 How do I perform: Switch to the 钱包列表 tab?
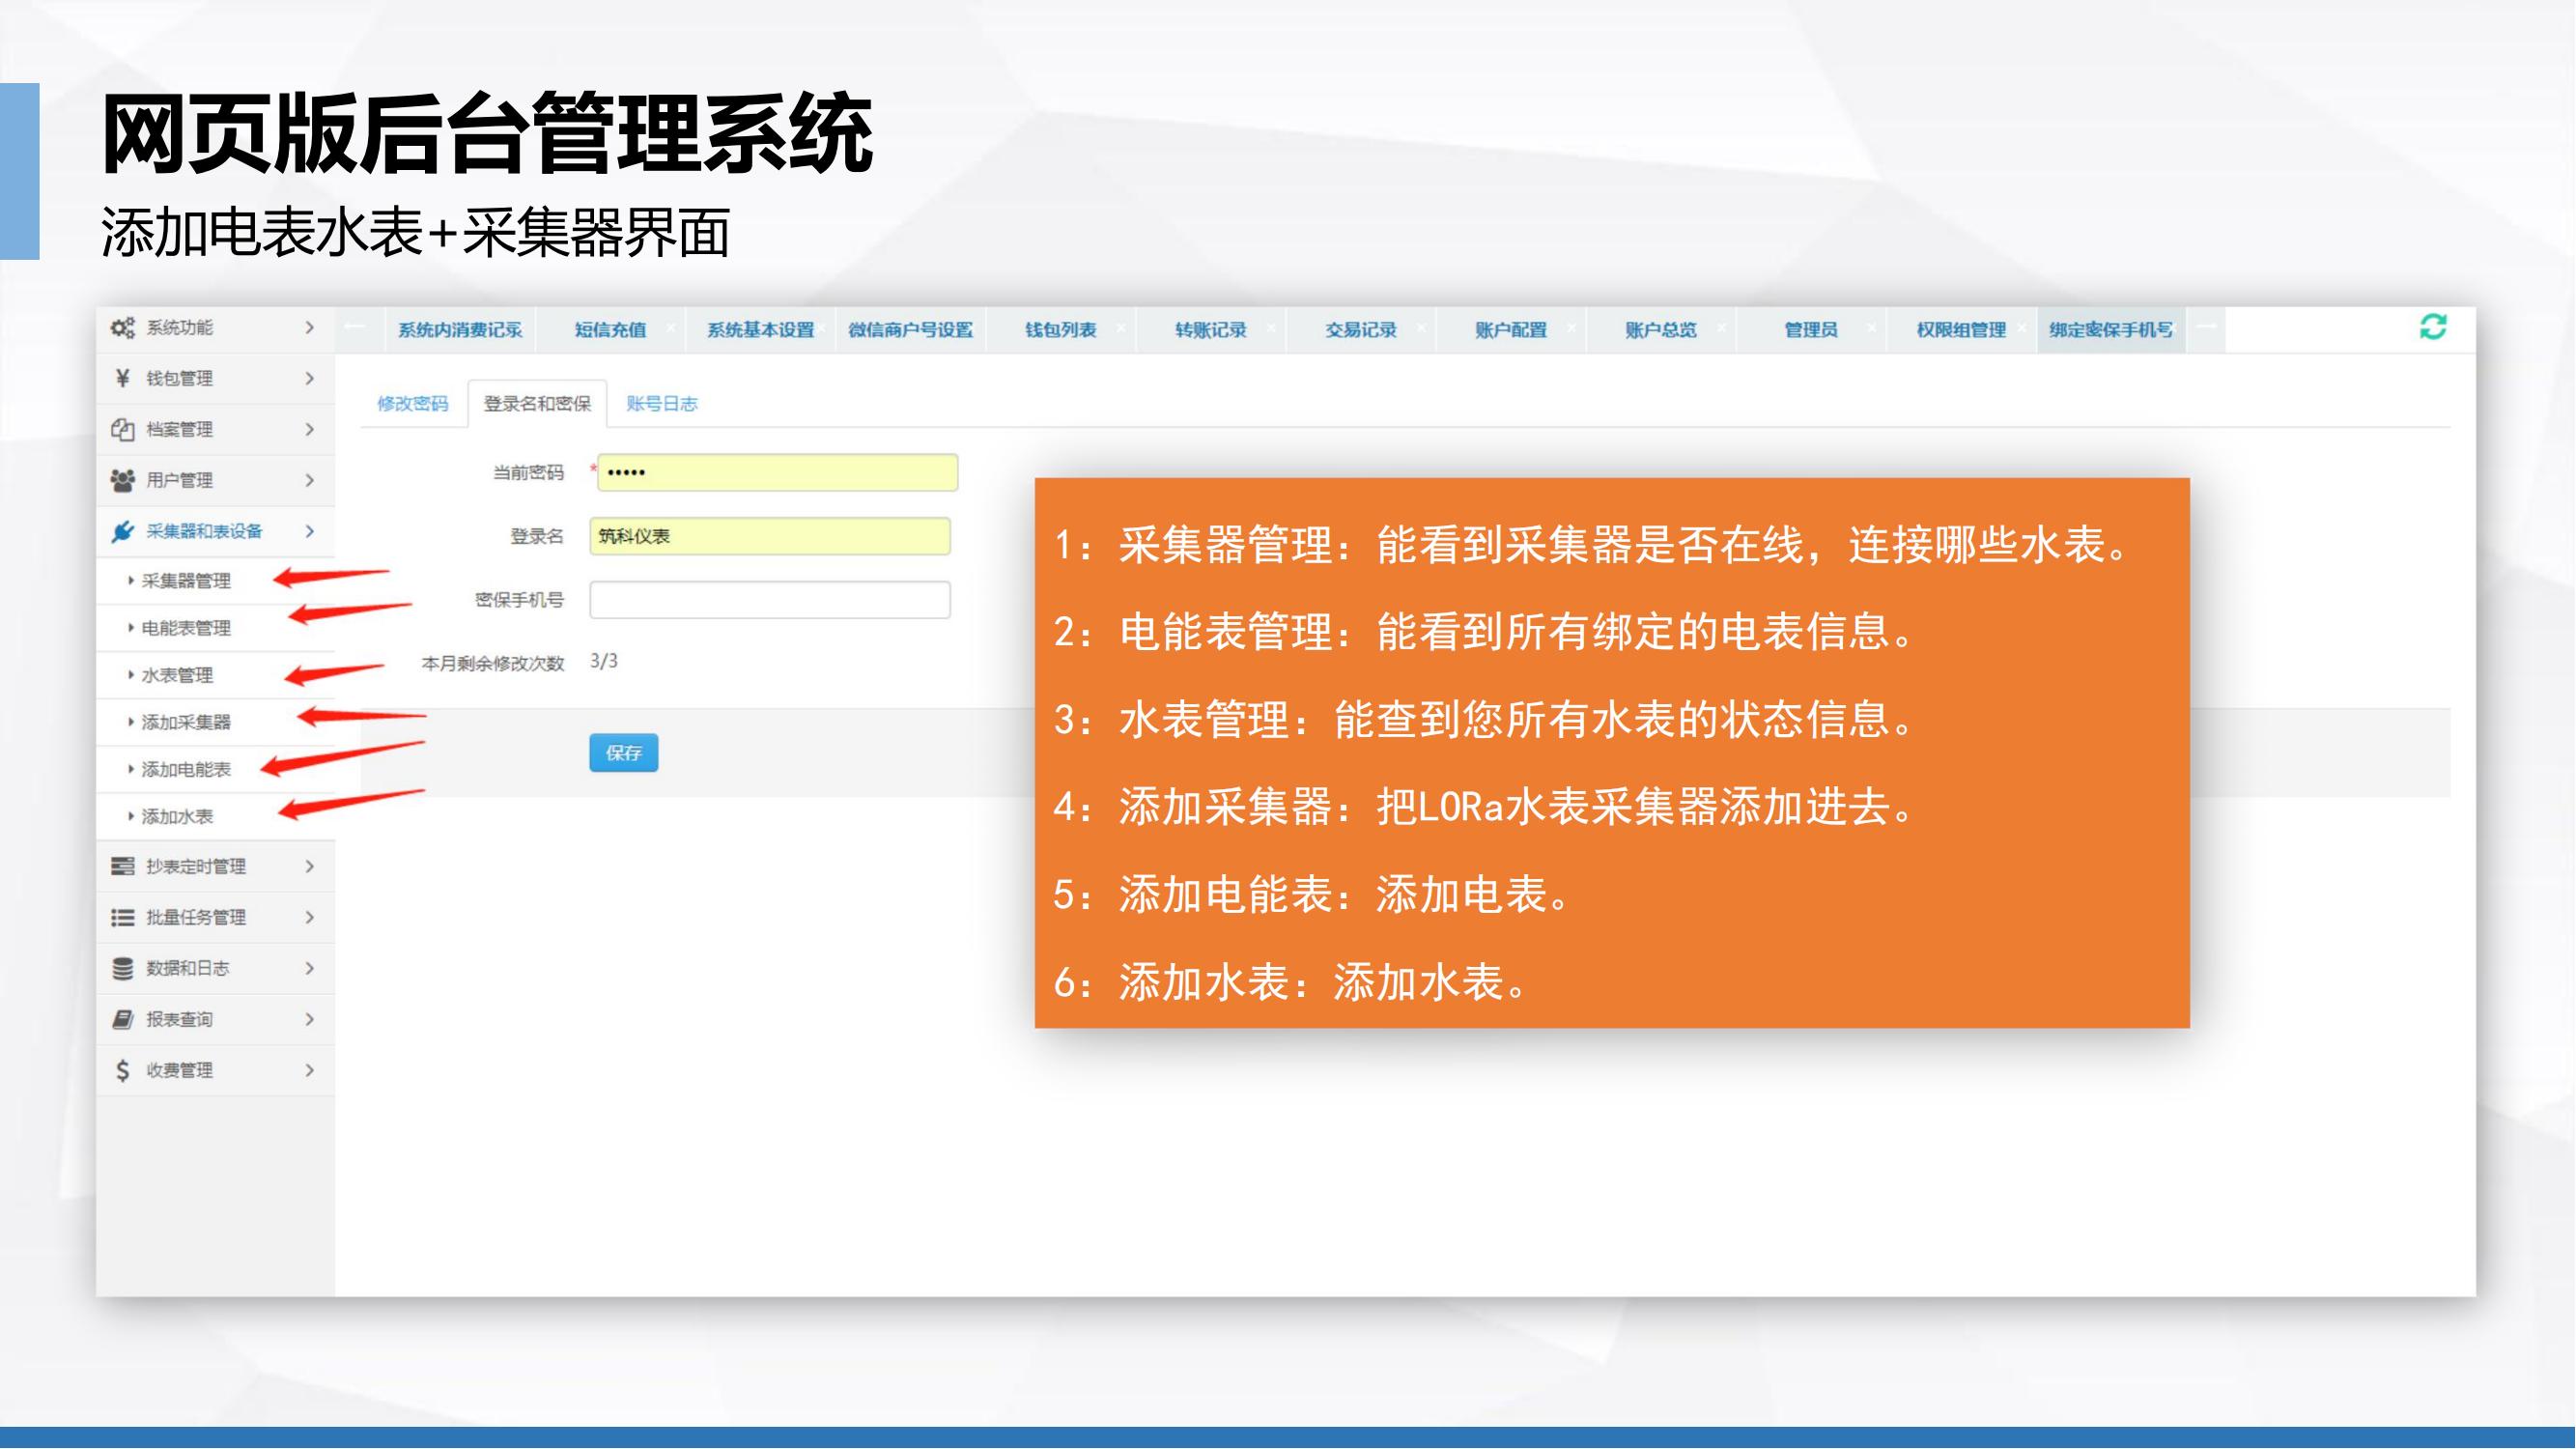pyautogui.click(x=1061, y=330)
